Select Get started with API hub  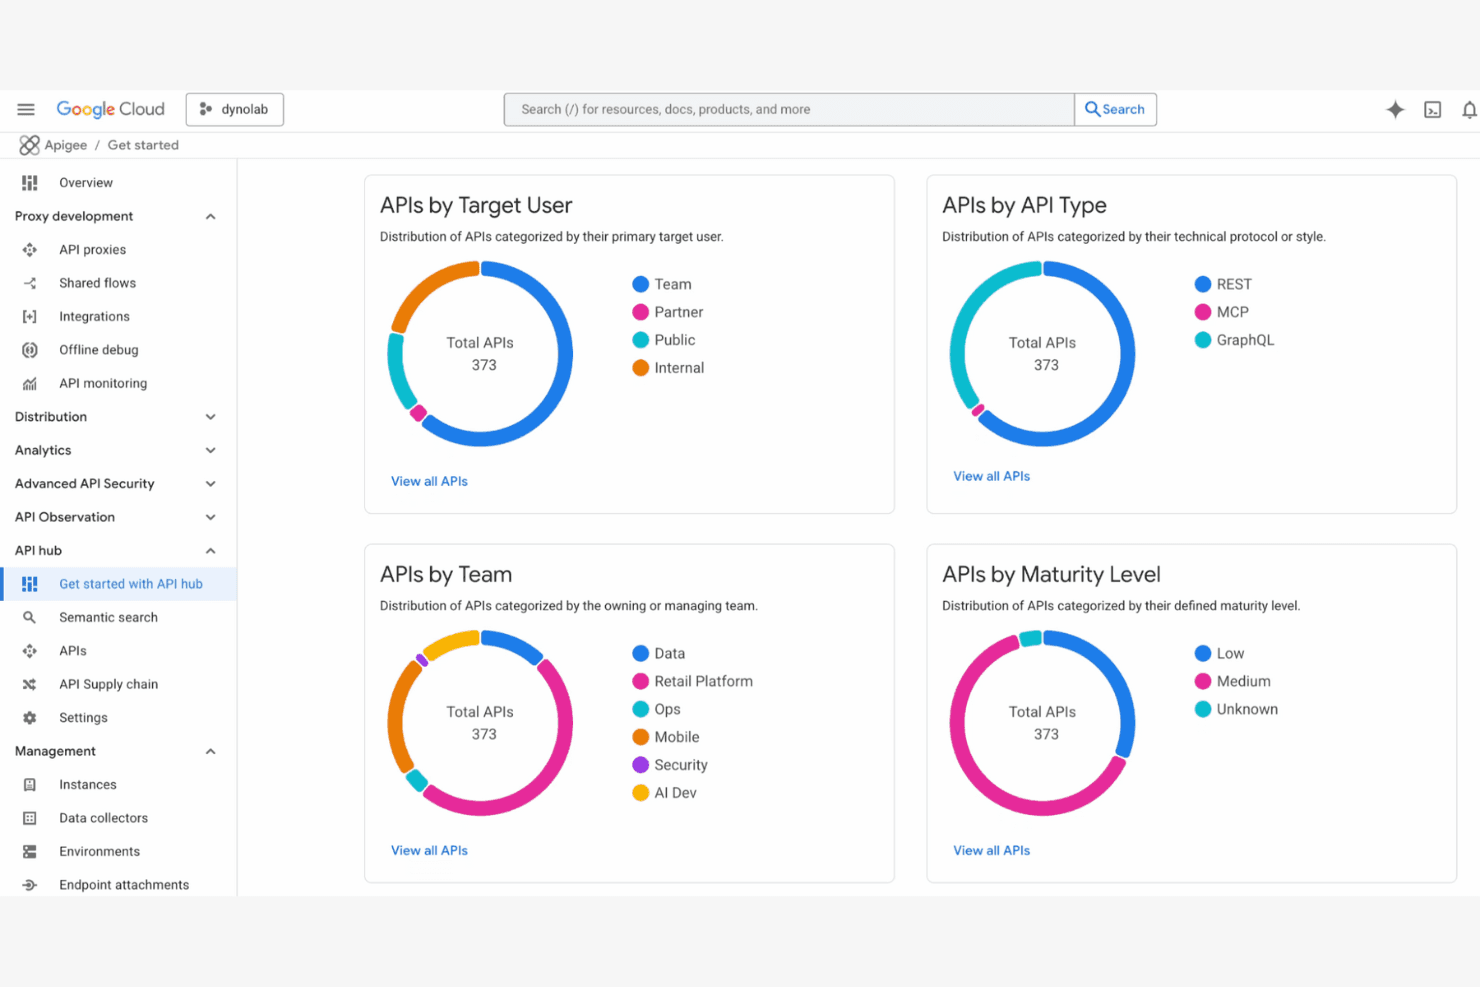coord(119,584)
